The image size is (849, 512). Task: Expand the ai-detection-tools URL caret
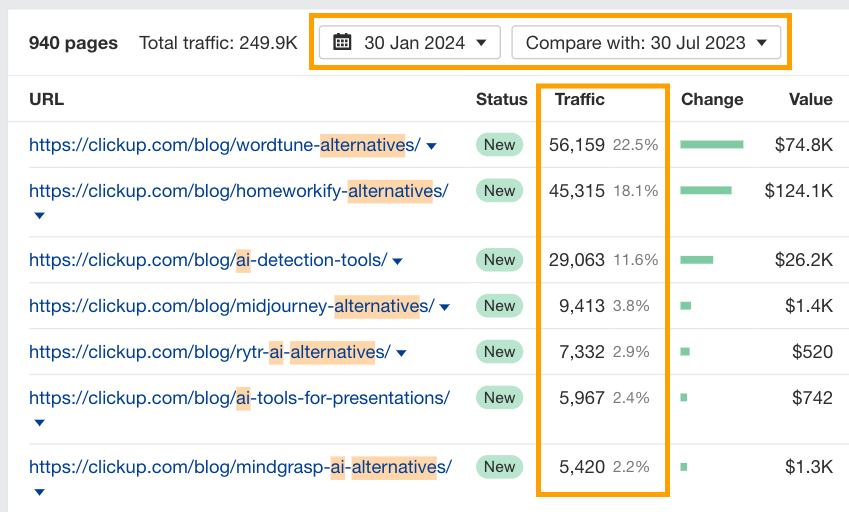[397, 261]
